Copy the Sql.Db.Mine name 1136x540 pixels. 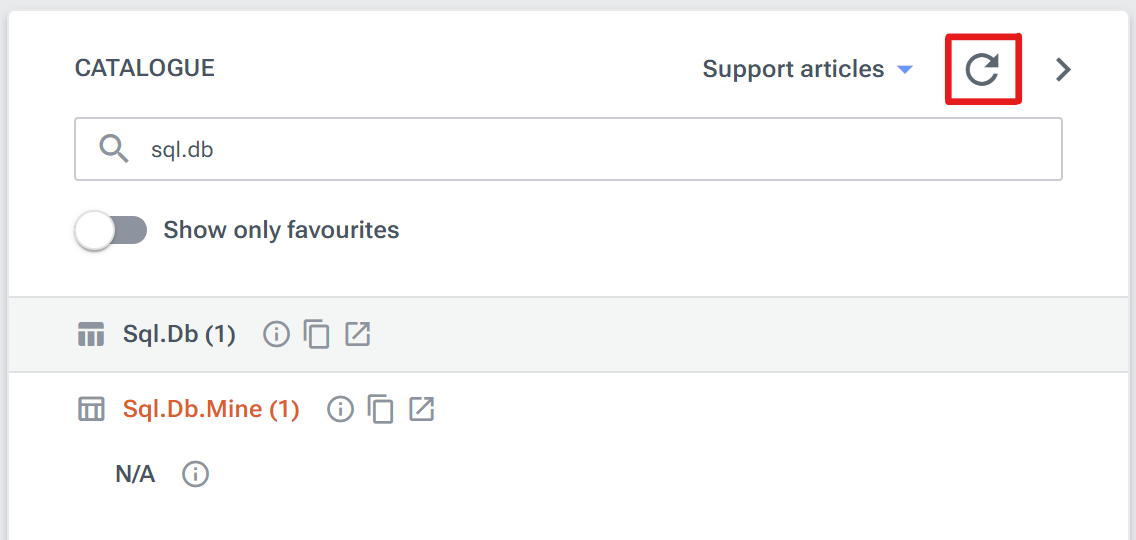point(381,409)
